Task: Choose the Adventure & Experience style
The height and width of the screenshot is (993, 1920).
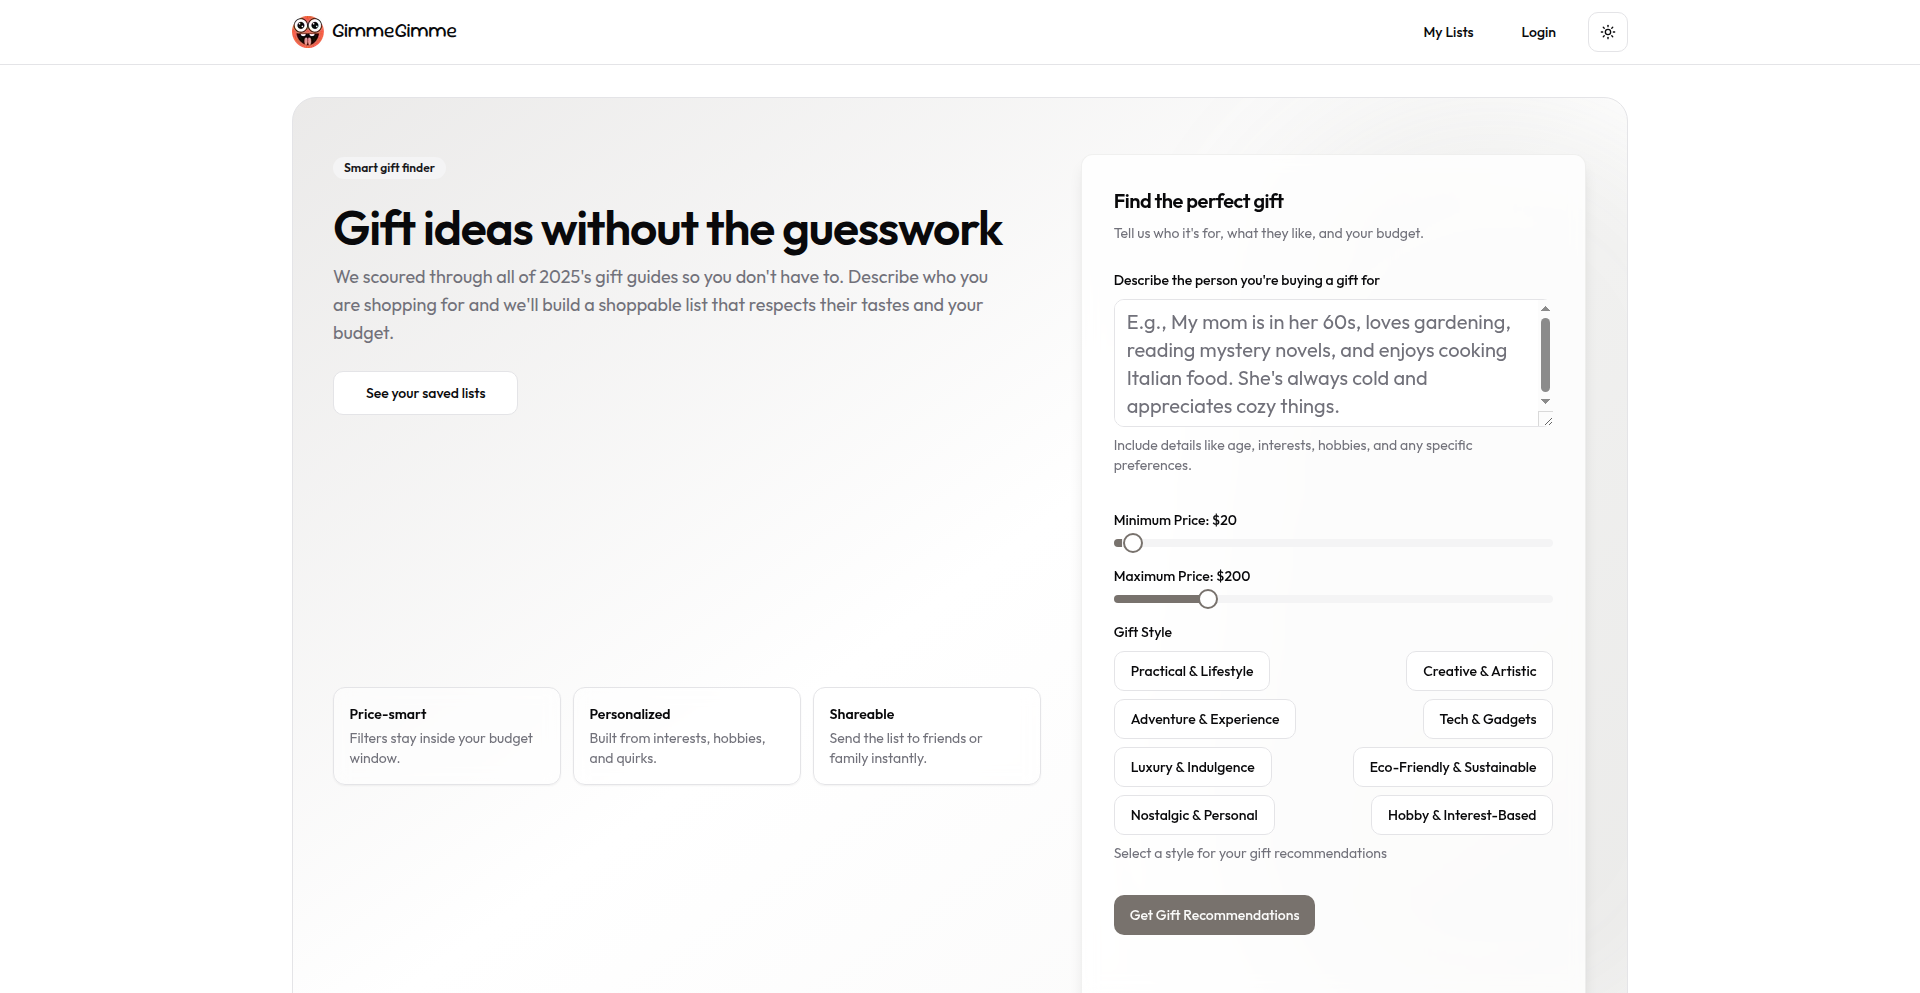Action: [x=1204, y=719]
